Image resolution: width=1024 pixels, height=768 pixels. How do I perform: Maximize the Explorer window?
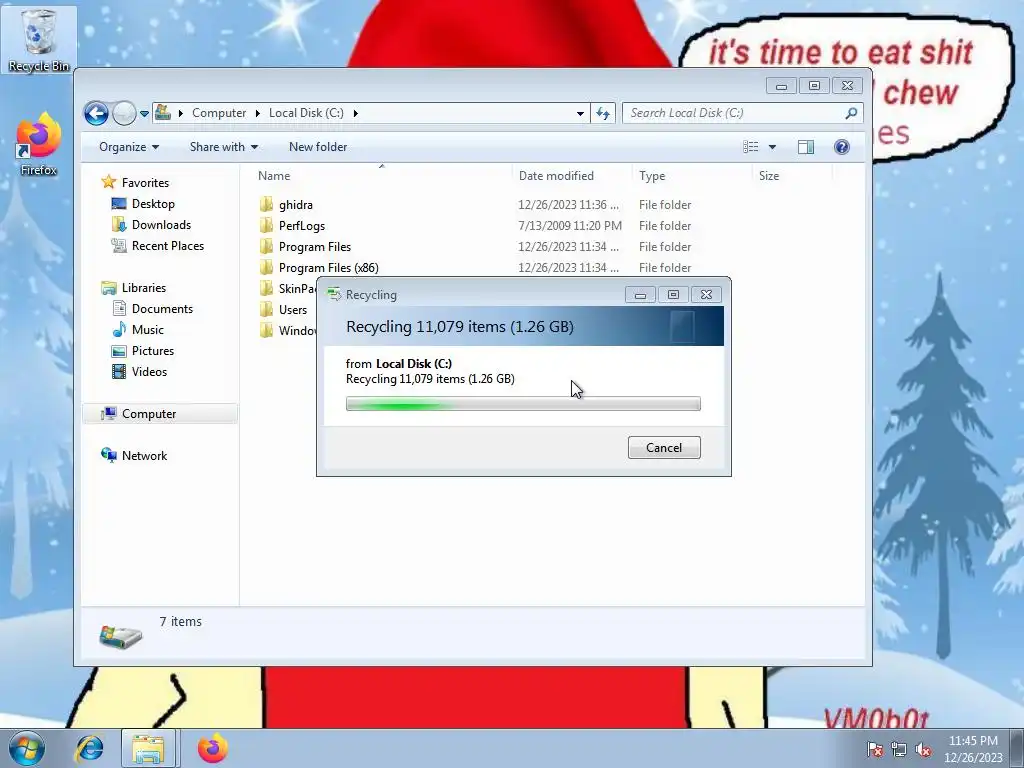click(814, 86)
